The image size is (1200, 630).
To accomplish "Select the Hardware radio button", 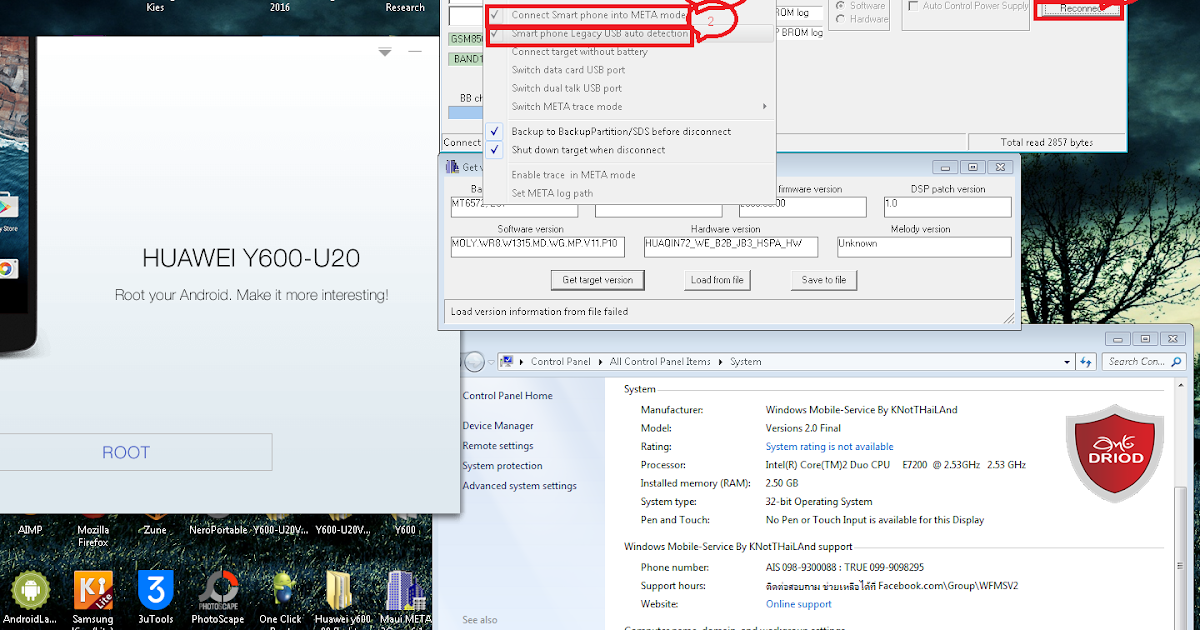I will (x=840, y=19).
